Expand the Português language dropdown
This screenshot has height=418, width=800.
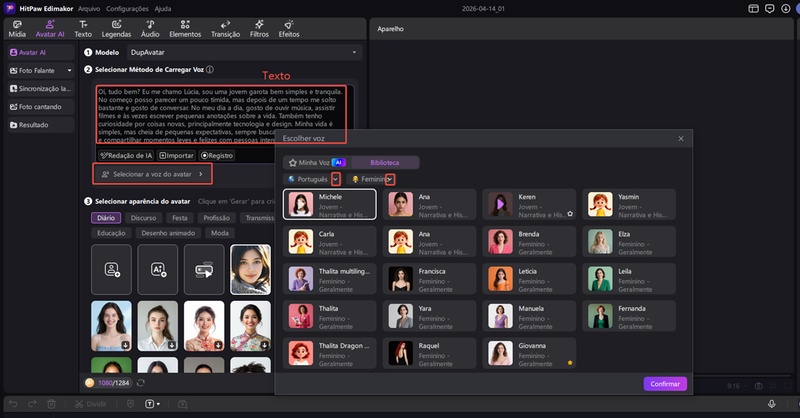[336, 179]
